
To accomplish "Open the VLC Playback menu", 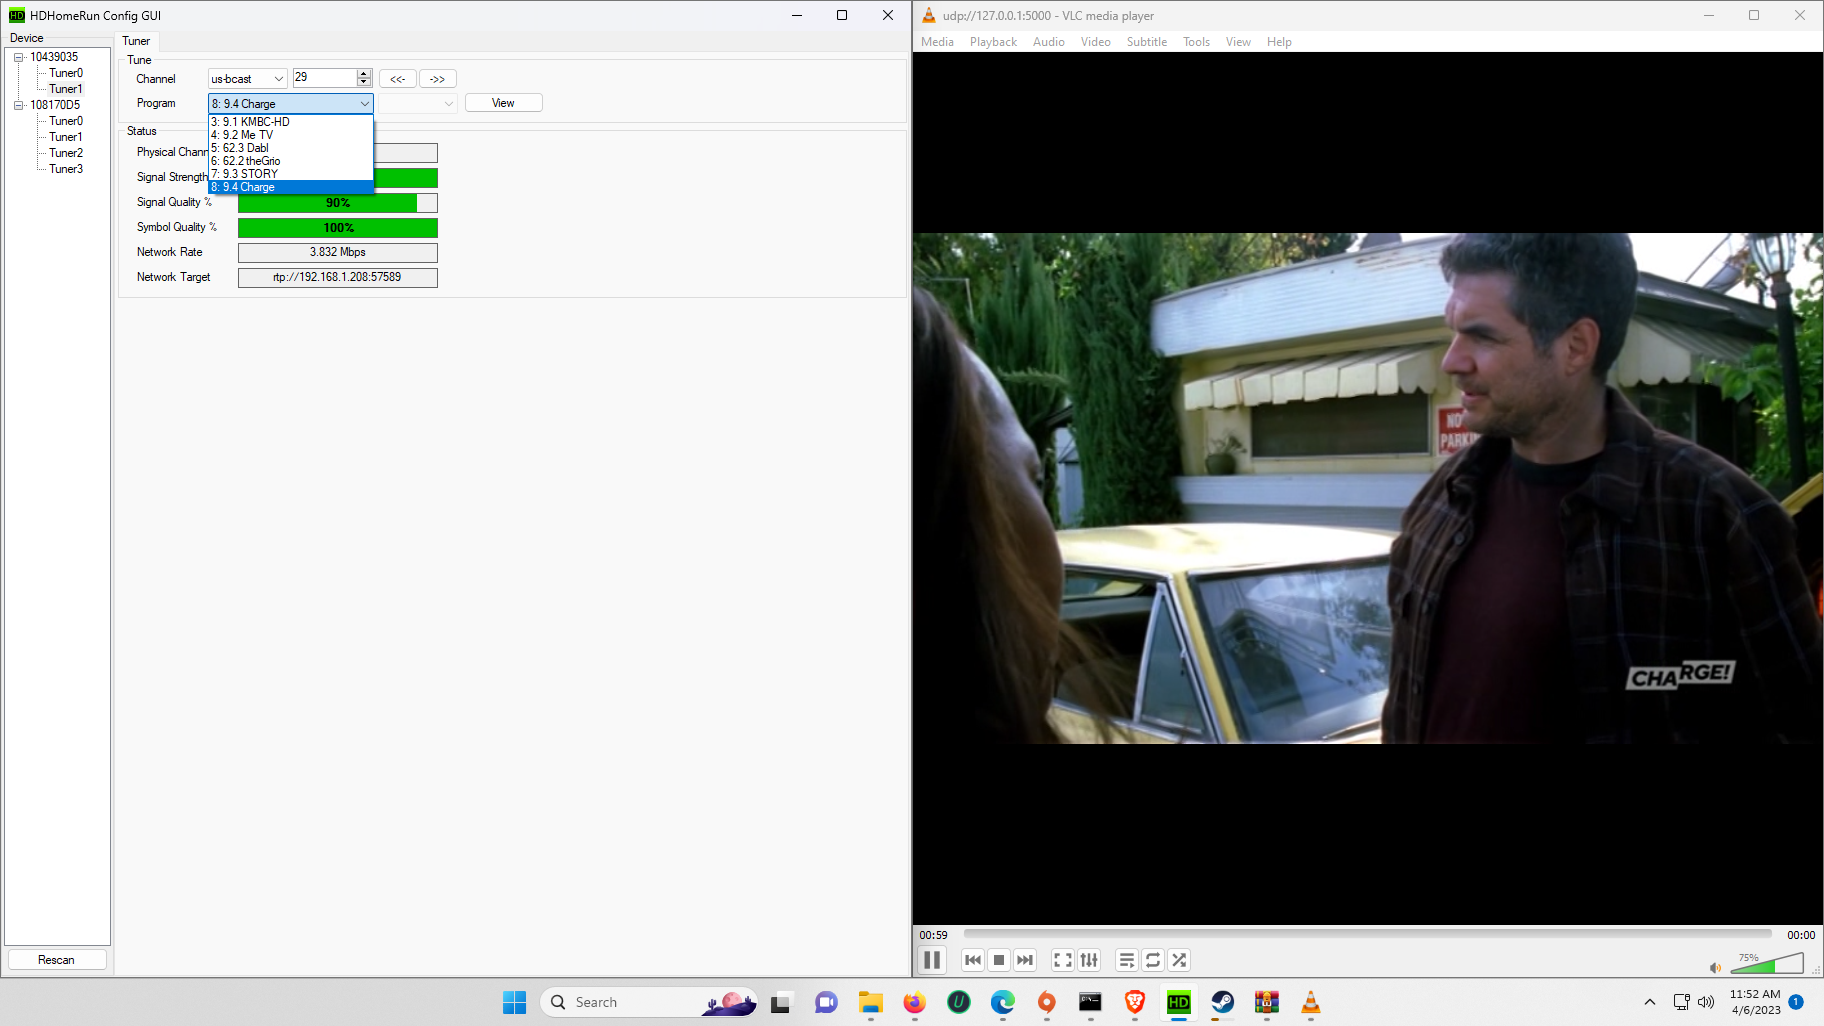I will point(993,42).
